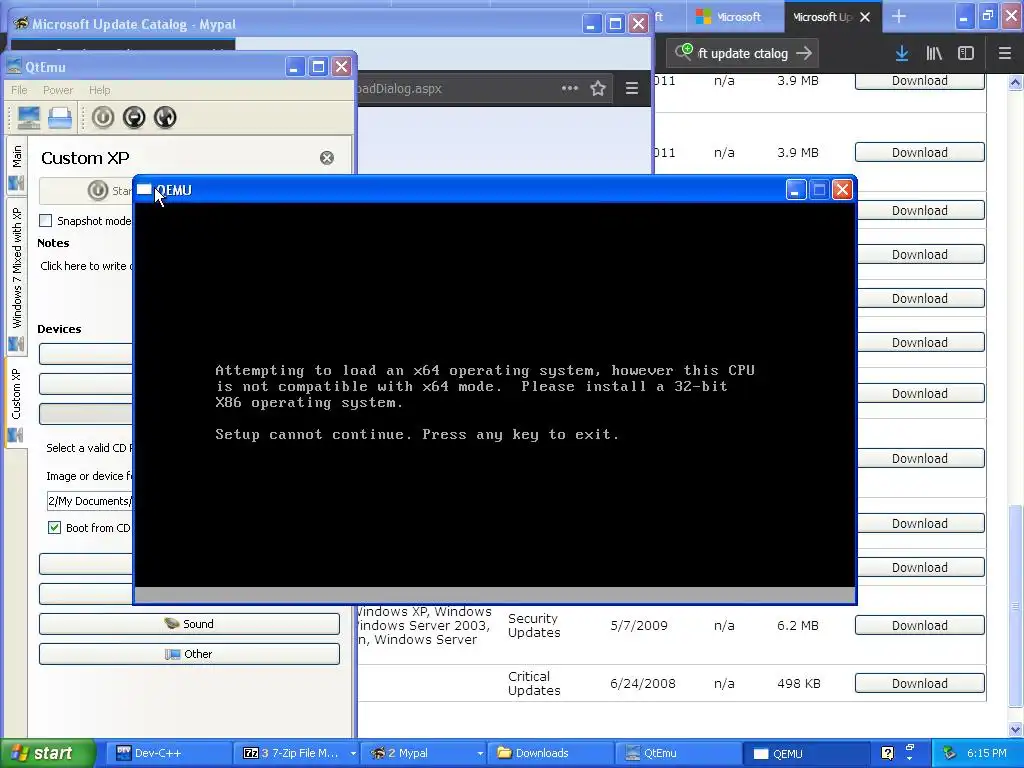Close the Custom XP machine tab with the round x

pos(327,158)
